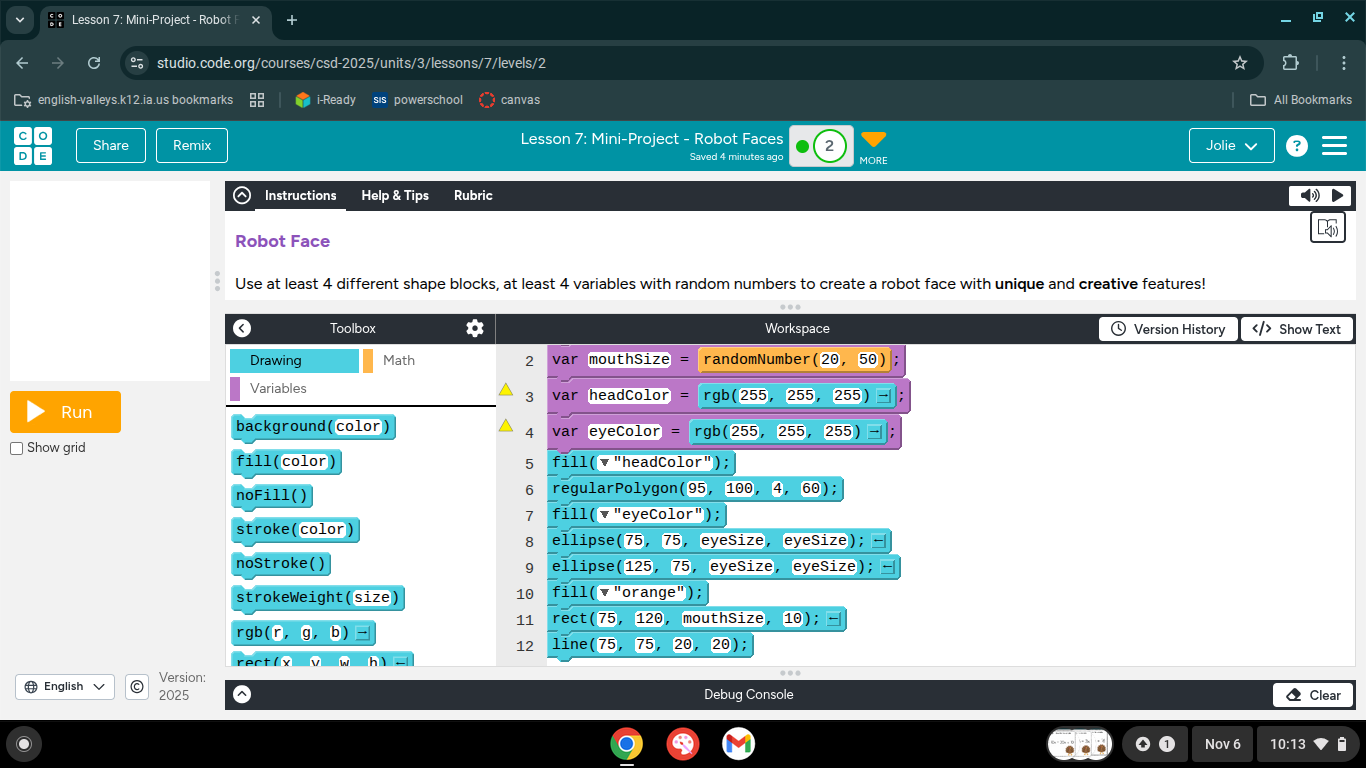Open toolbox settings gear
This screenshot has height=768, width=1366.
pyautogui.click(x=475, y=328)
